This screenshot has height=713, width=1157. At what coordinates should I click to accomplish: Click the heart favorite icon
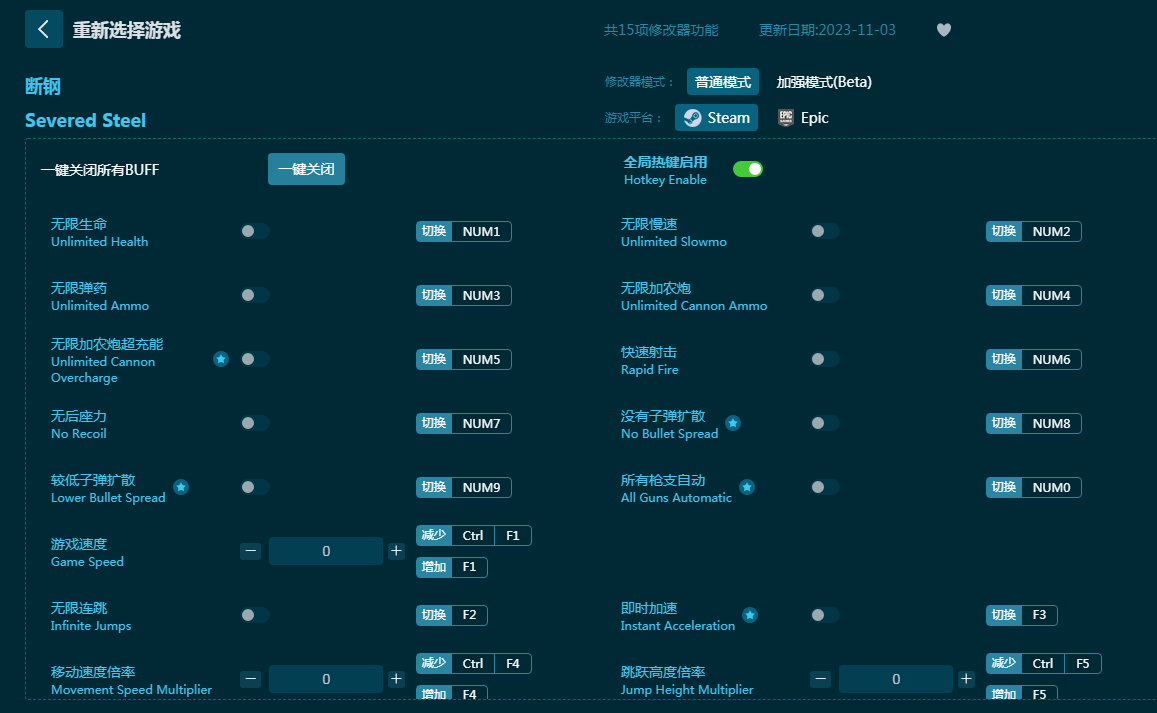pos(943,30)
